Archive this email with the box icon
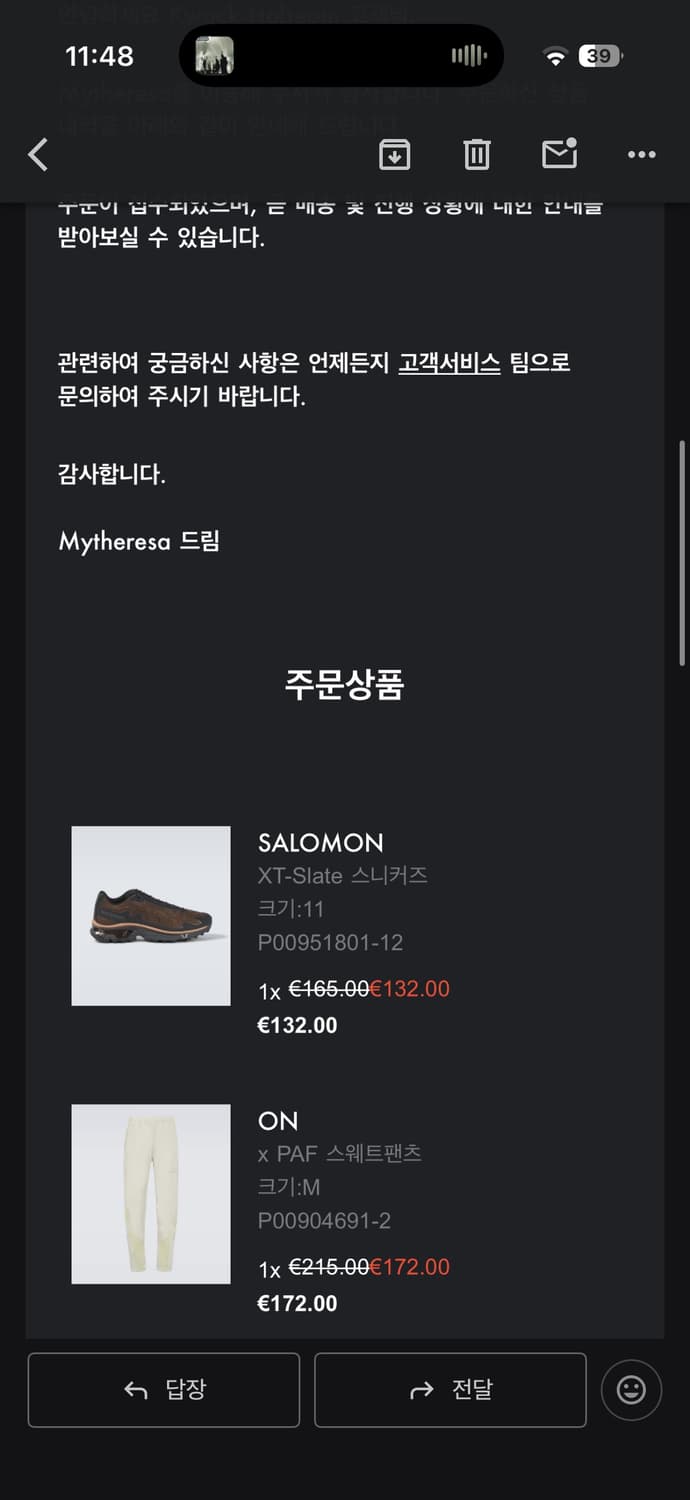 click(x=394, y=155)
